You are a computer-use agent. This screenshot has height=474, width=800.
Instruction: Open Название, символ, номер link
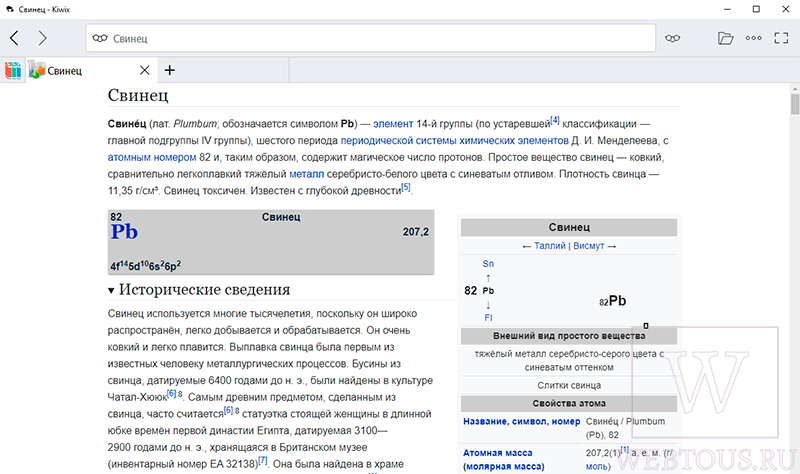521,421
